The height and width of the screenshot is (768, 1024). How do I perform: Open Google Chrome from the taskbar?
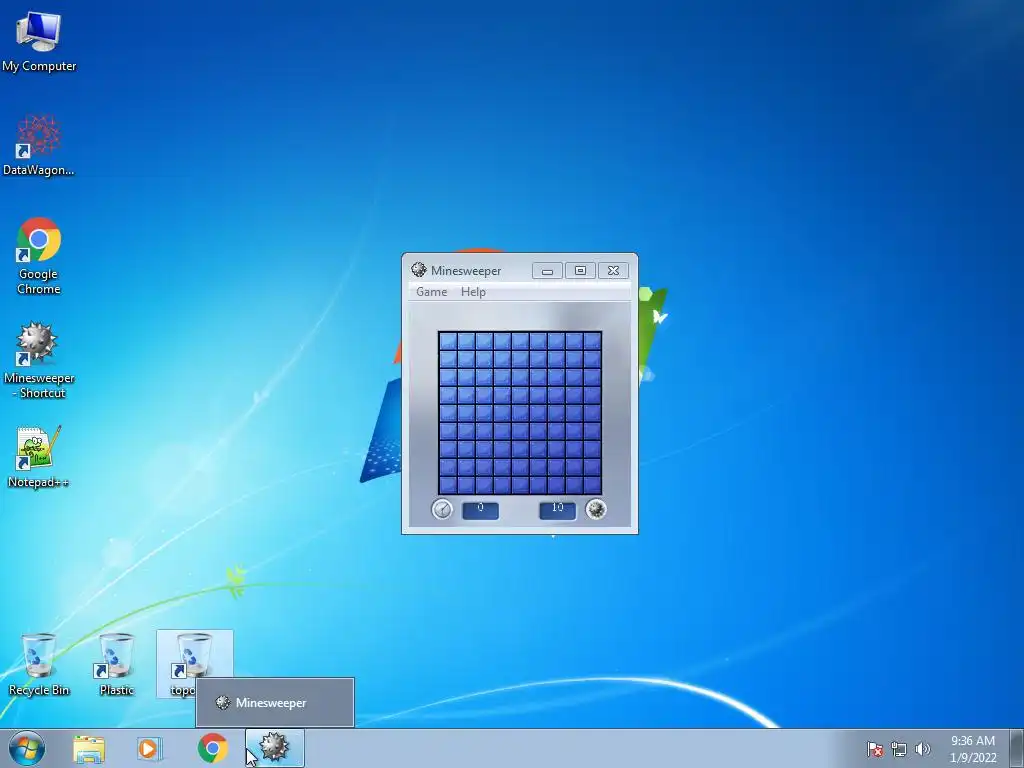tap(212, 748)
